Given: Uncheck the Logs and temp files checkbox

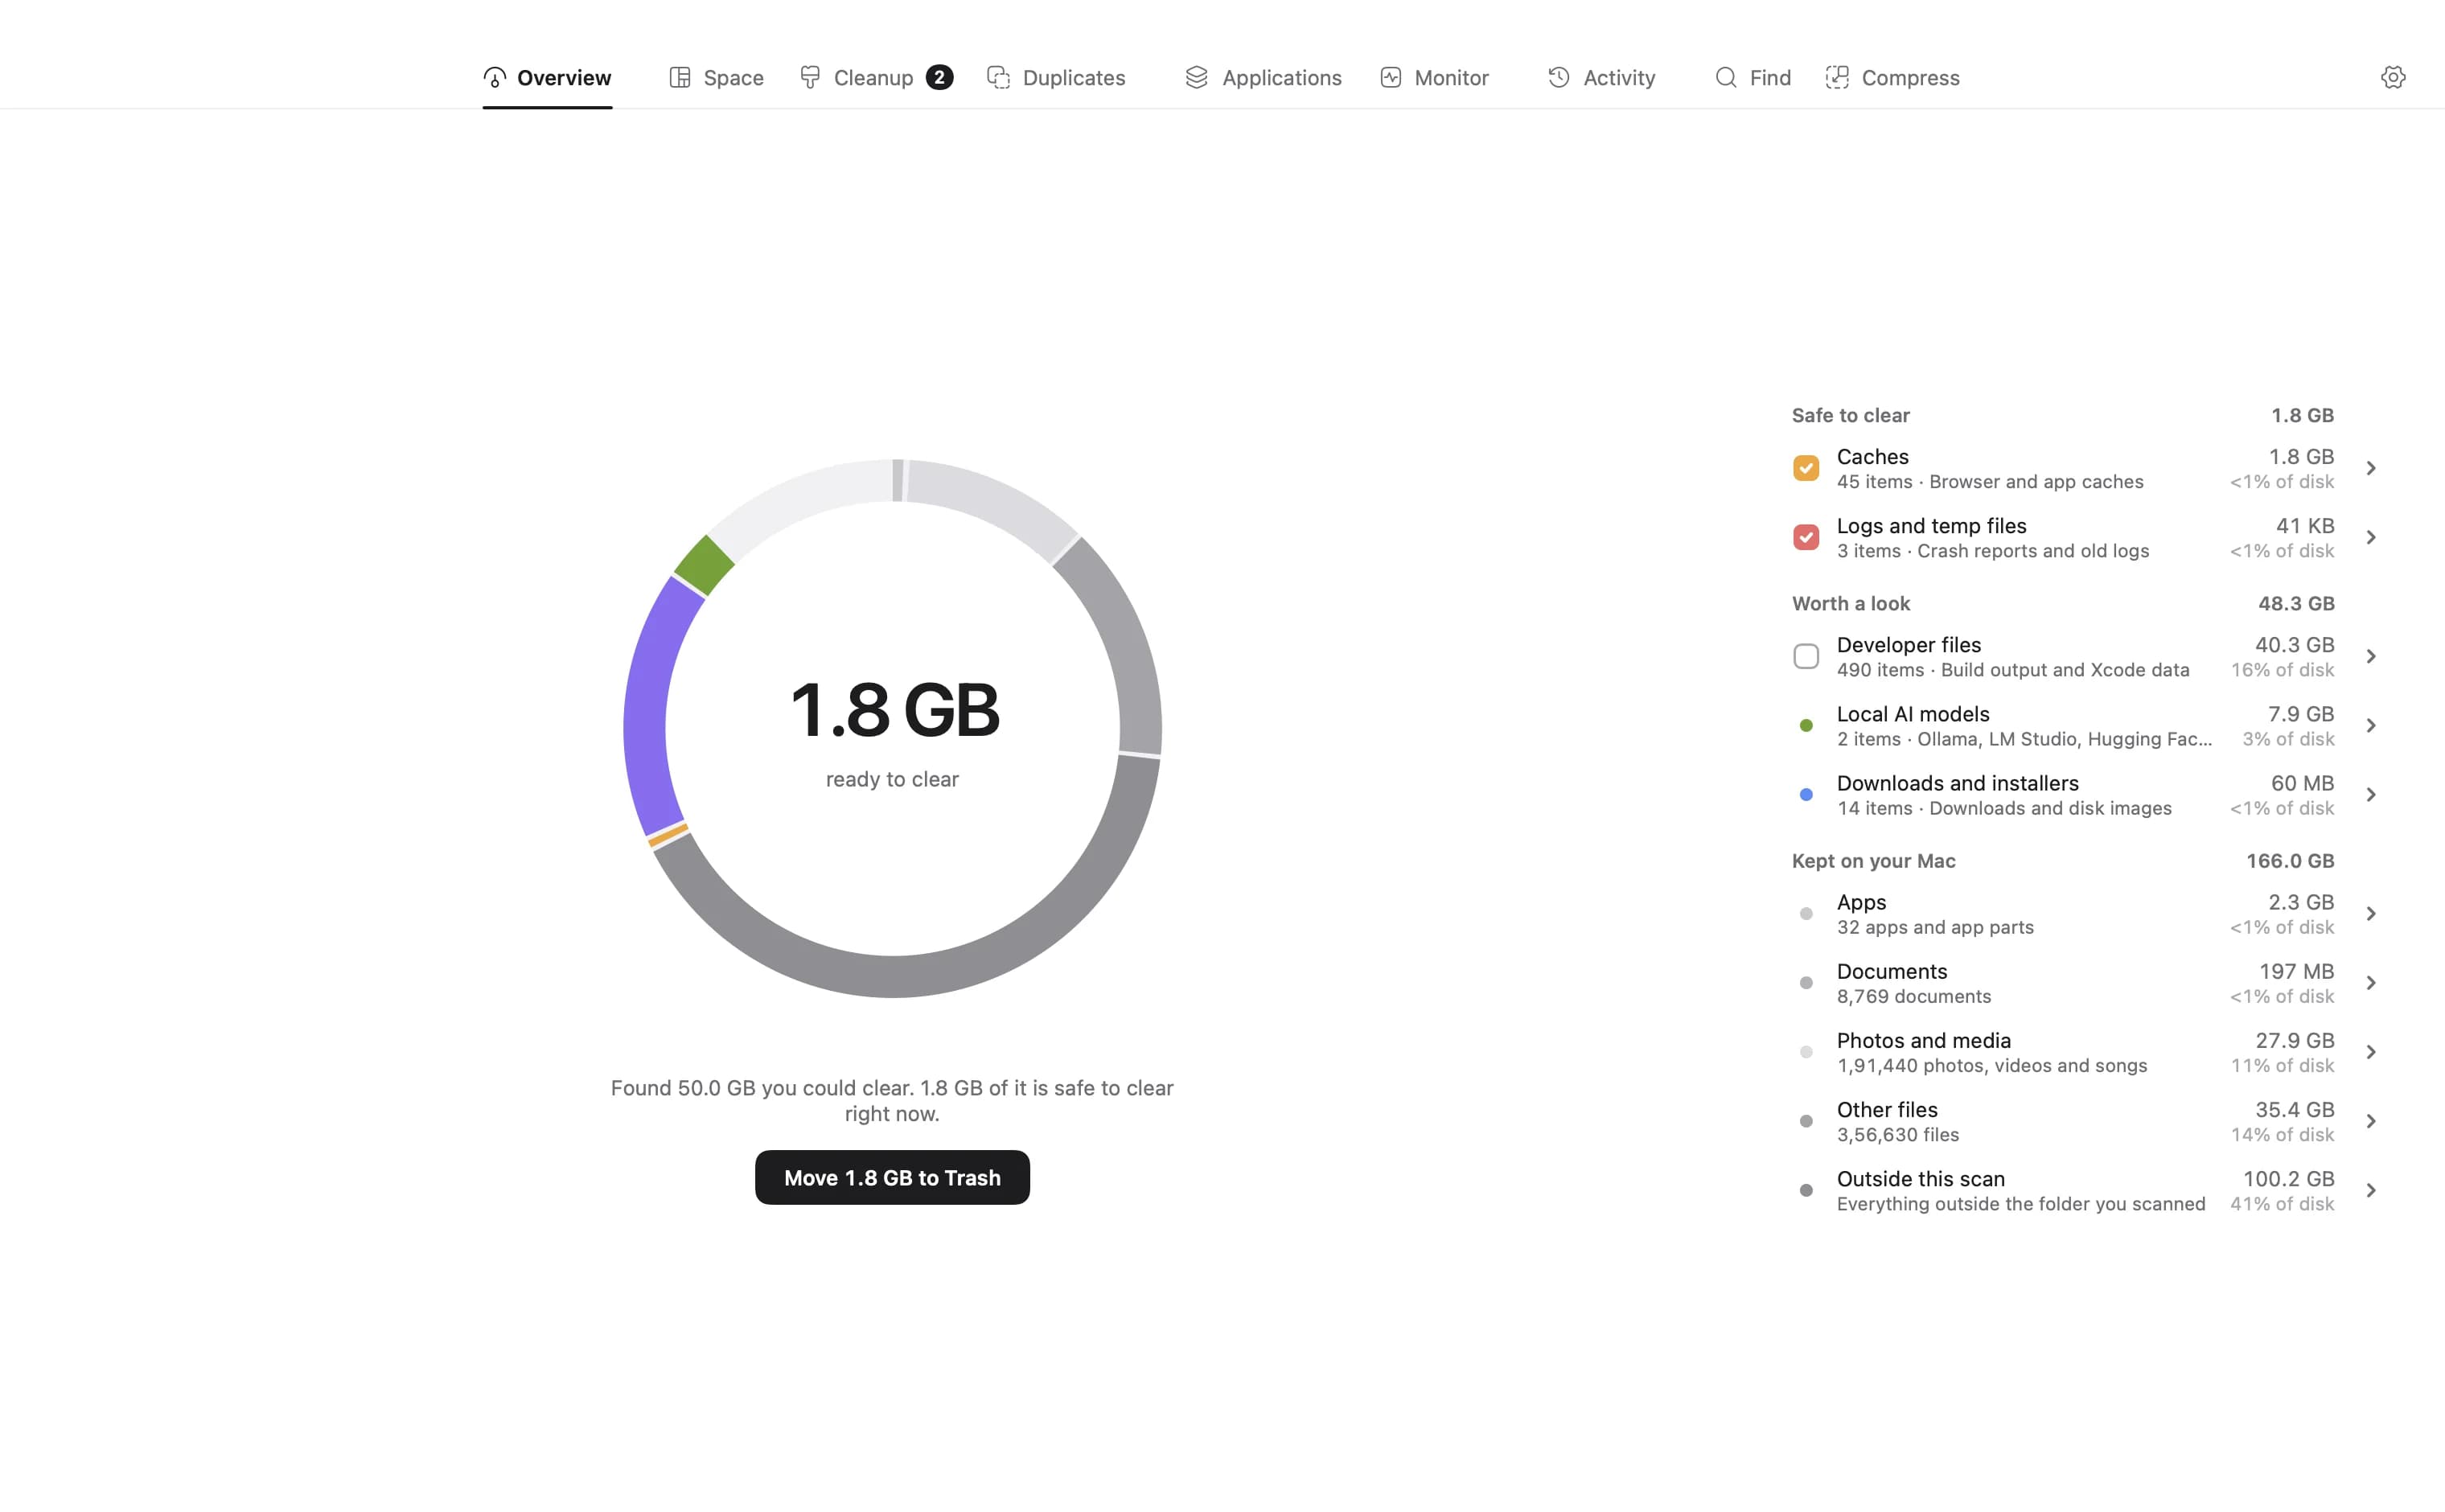Looking at the screenshot, I should tap(1806, 537).
